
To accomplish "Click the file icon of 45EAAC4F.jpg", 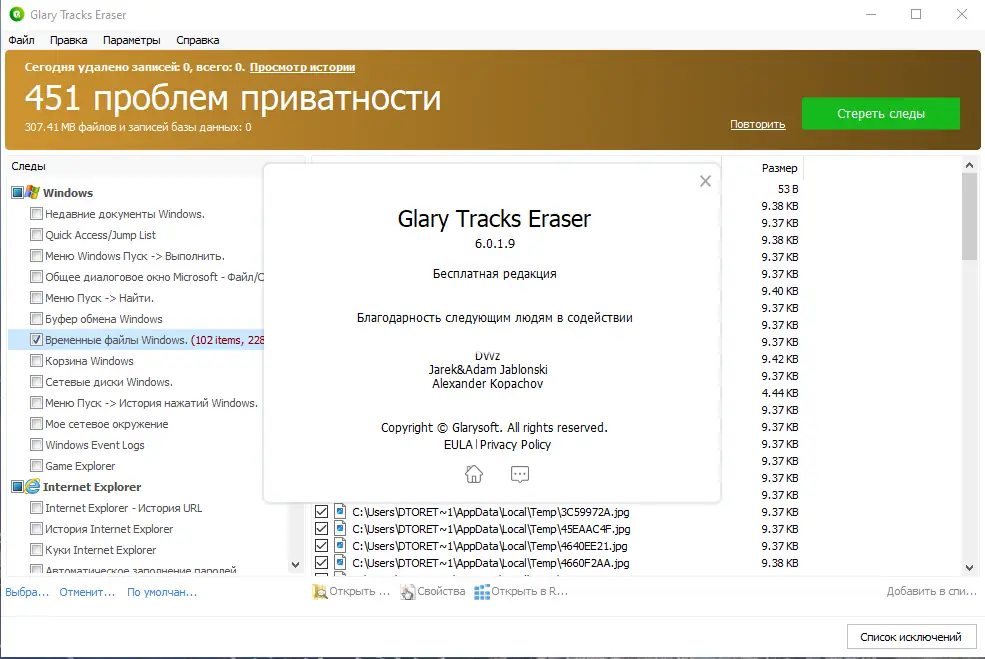I will (x=340, y=528).
